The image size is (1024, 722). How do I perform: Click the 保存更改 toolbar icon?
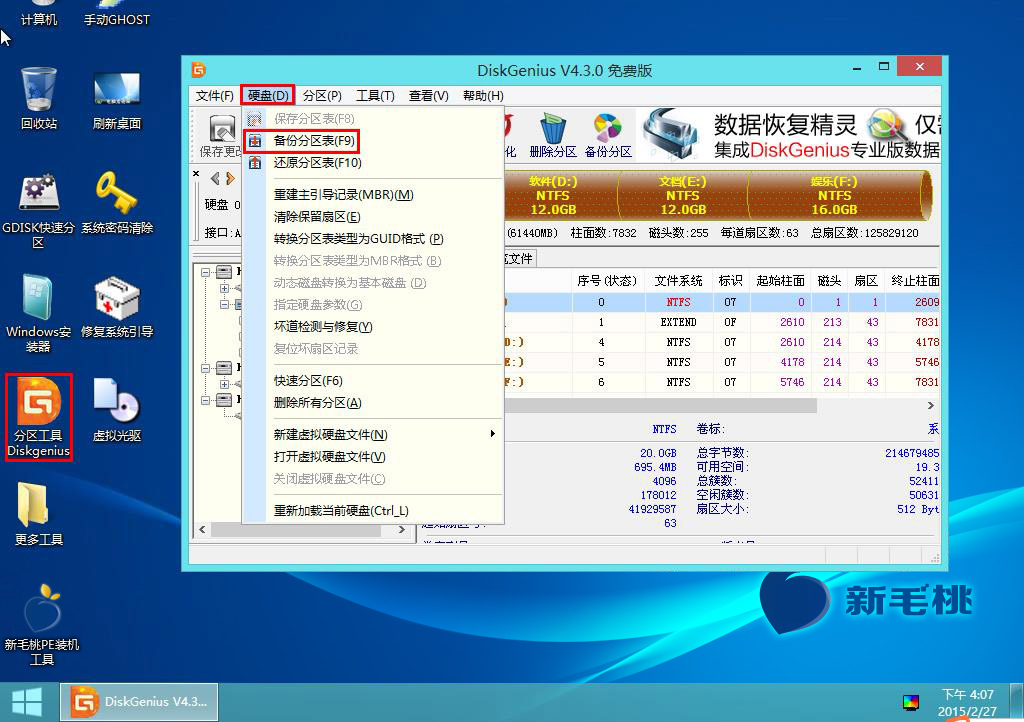(x=221, y=136)
